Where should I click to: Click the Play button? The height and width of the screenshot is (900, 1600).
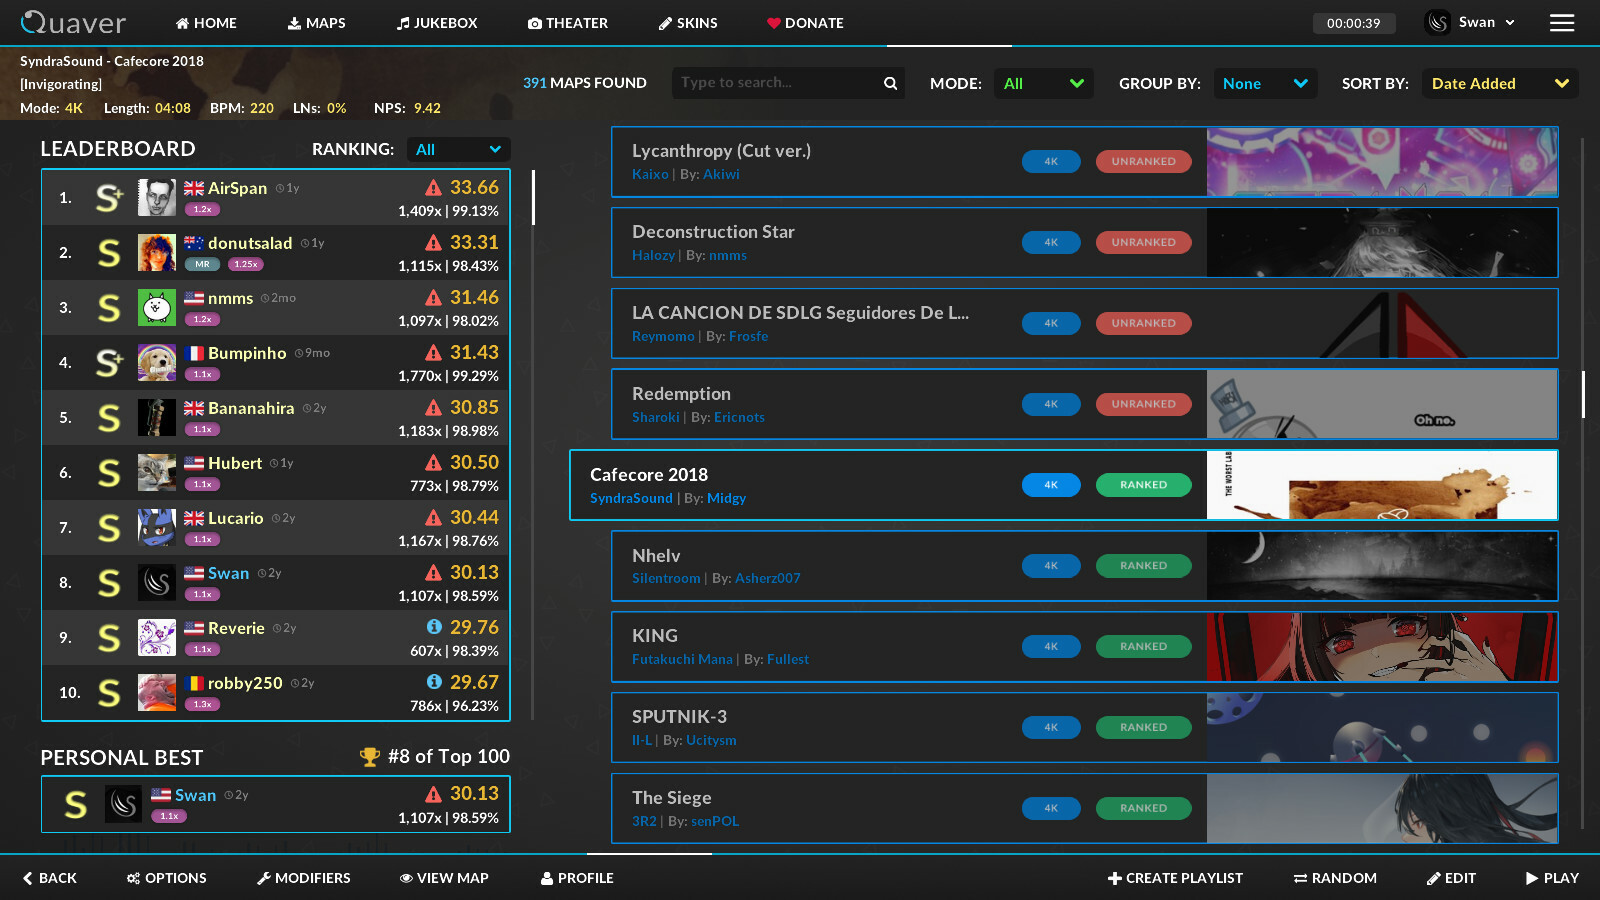click(1552, 878)
